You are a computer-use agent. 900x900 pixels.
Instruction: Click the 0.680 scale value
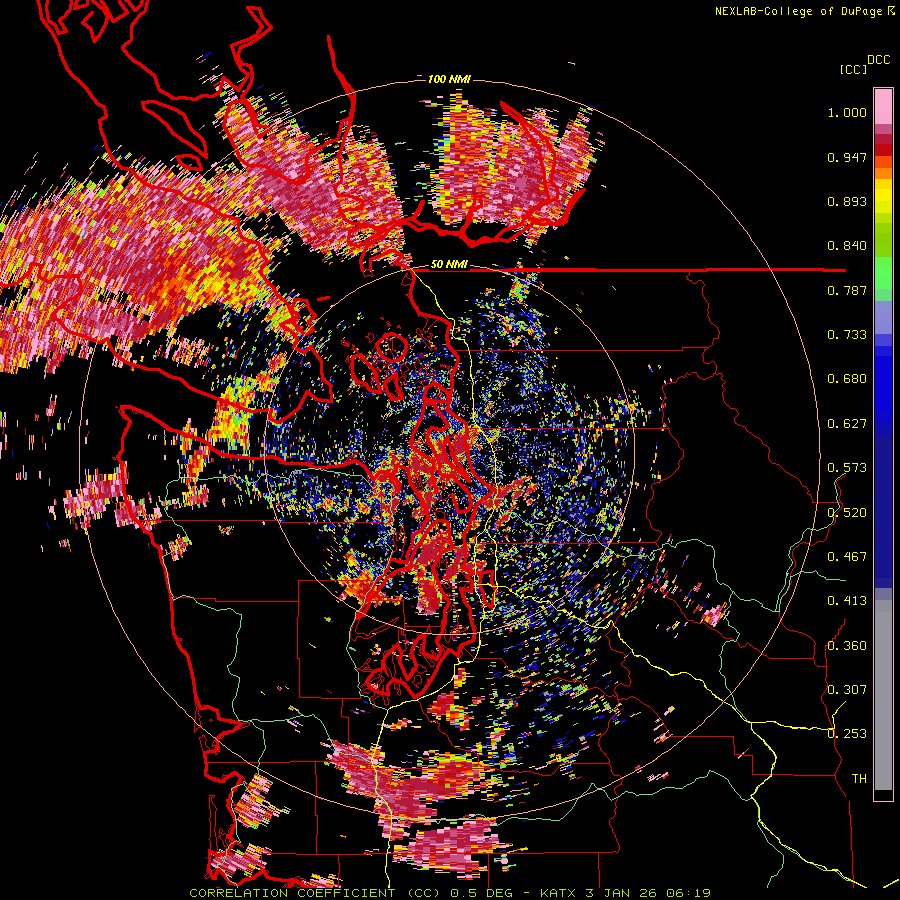tap(847, 379)
